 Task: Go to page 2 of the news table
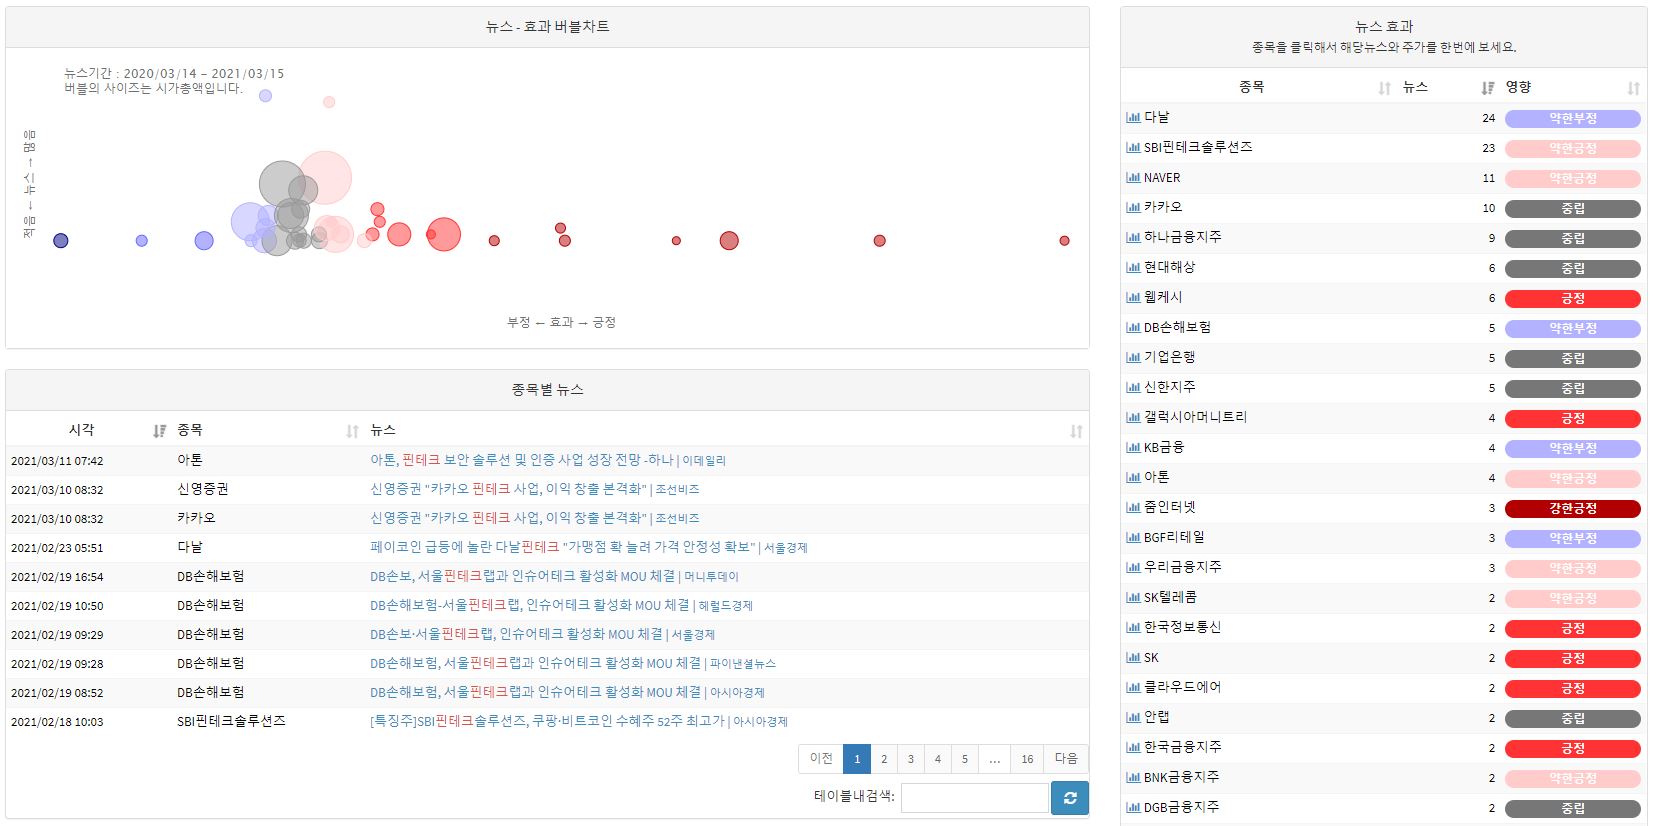[884, 759]
